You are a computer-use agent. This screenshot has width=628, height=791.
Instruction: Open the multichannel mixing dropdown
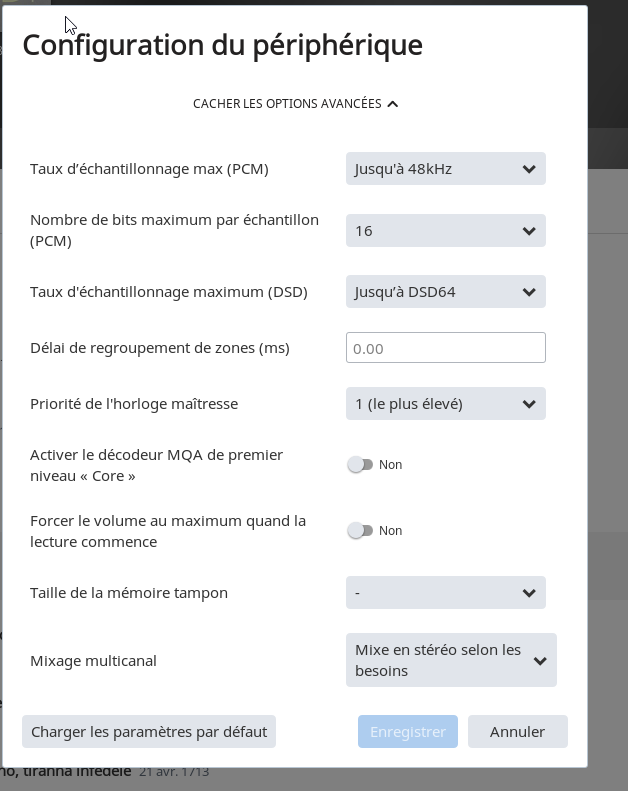tap(450, 660)
